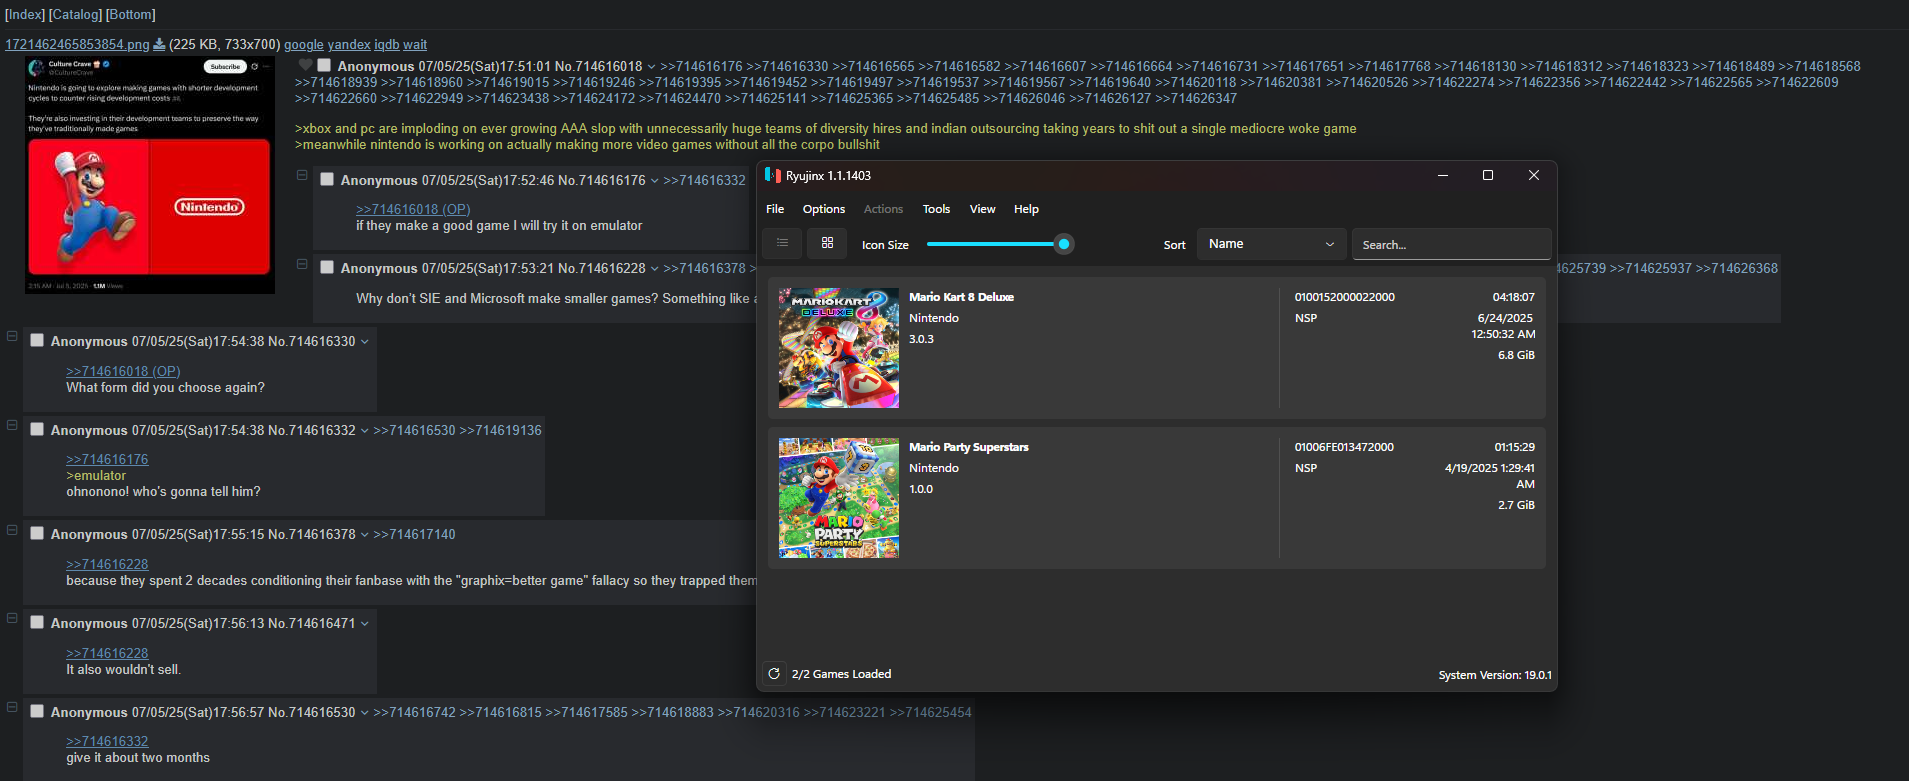1909x781 pixels.
Task: Open post menu arrow for No.714616018
Action: tap(651, 67)
